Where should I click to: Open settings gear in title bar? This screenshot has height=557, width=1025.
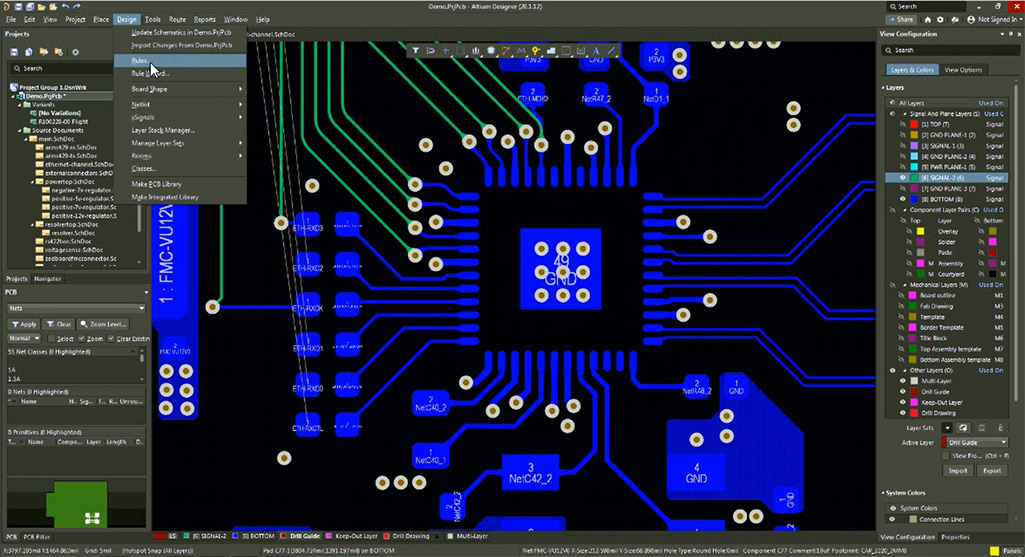click(x=940, y=20)
